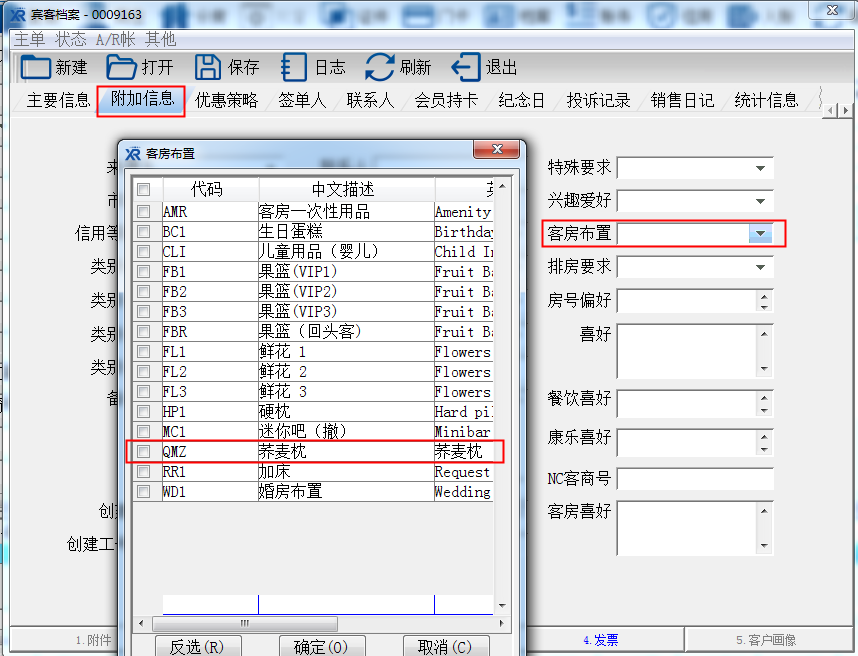Click the NC客商号 input field
This screenshot has width=858, height=656.
coord(695,479)
